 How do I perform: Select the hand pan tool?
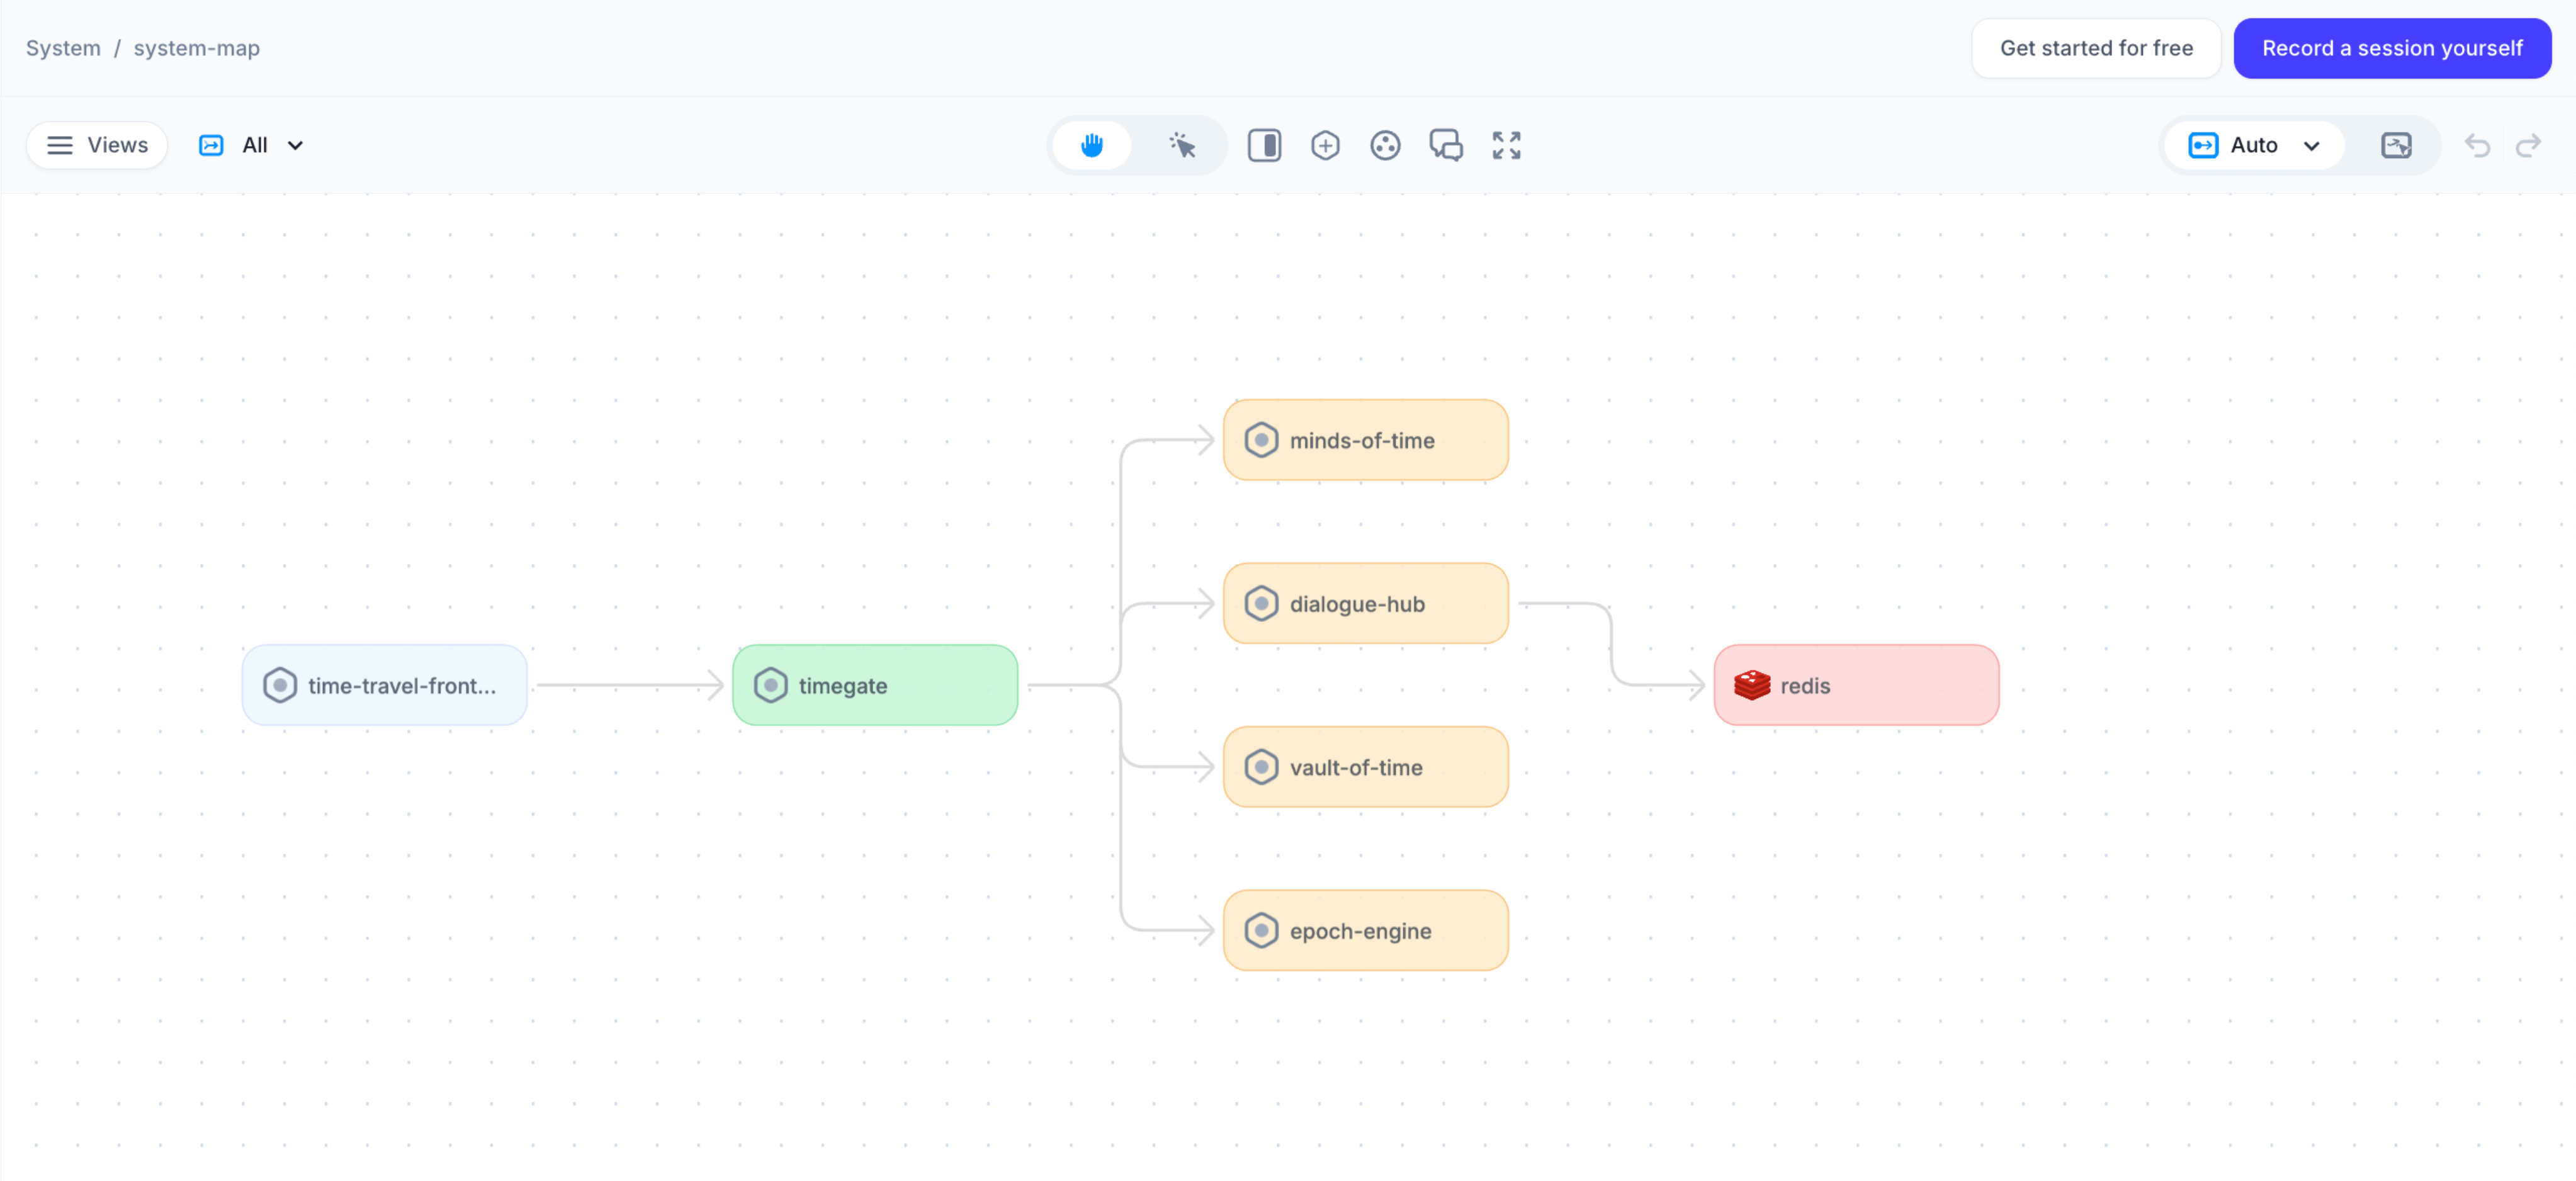click(1092, 146)
